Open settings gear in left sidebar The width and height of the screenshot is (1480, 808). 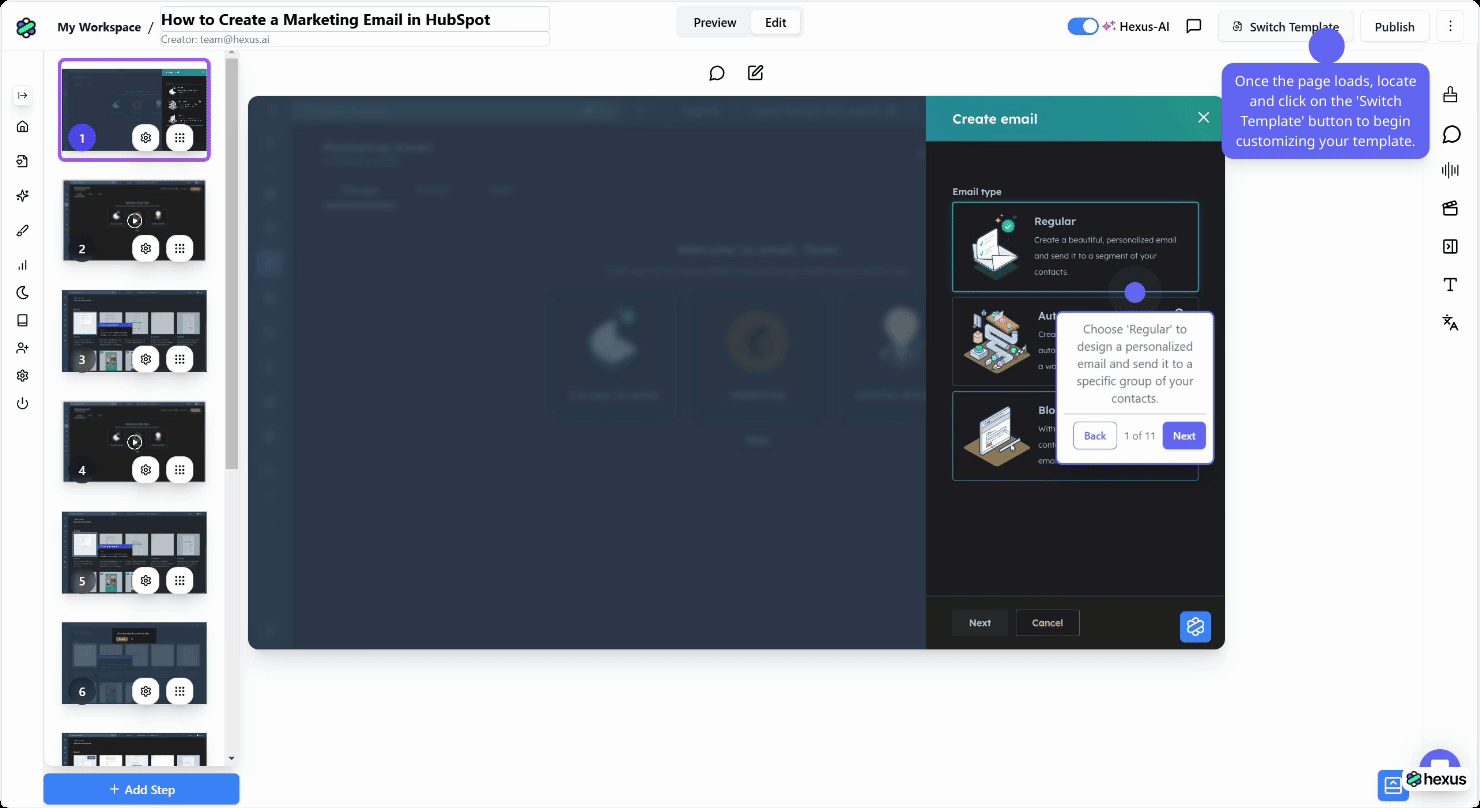[23, 376]
